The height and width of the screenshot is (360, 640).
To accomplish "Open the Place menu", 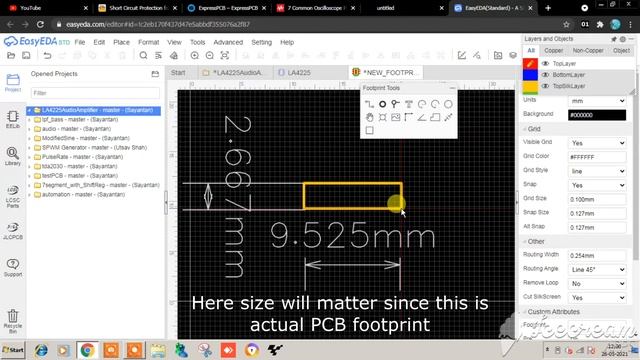I will [x=121, y=42].
